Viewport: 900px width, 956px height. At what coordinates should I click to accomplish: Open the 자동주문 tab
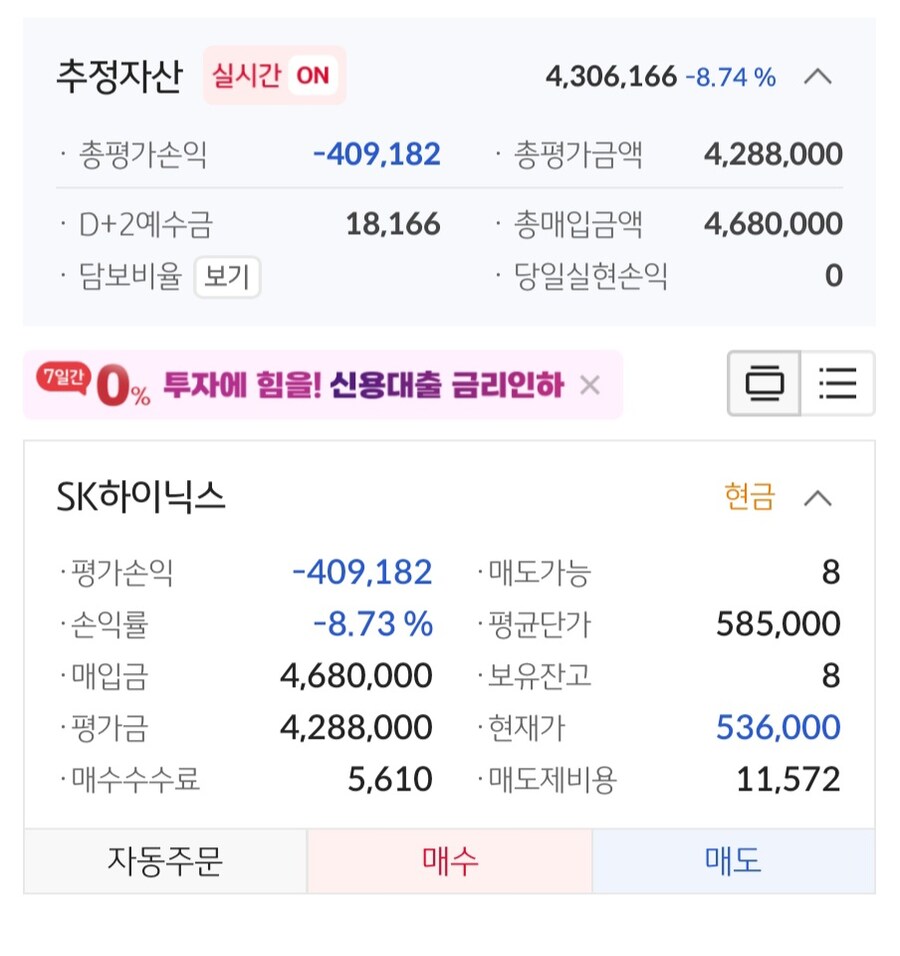point(165,858)
